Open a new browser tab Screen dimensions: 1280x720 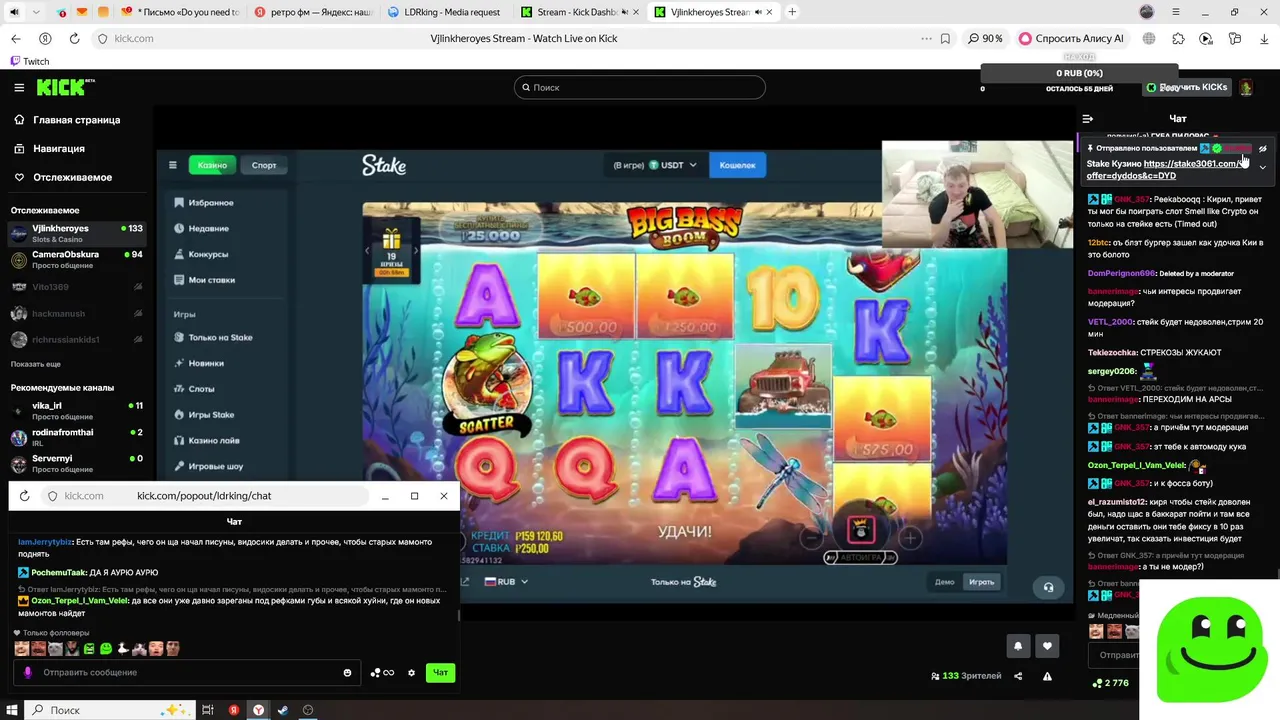(x=792, y=12)
